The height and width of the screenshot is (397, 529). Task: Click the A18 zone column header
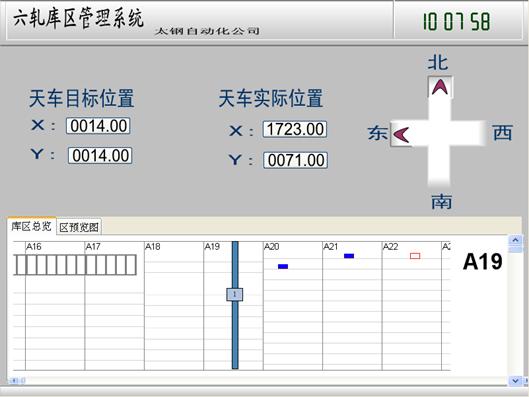point(152,247)
